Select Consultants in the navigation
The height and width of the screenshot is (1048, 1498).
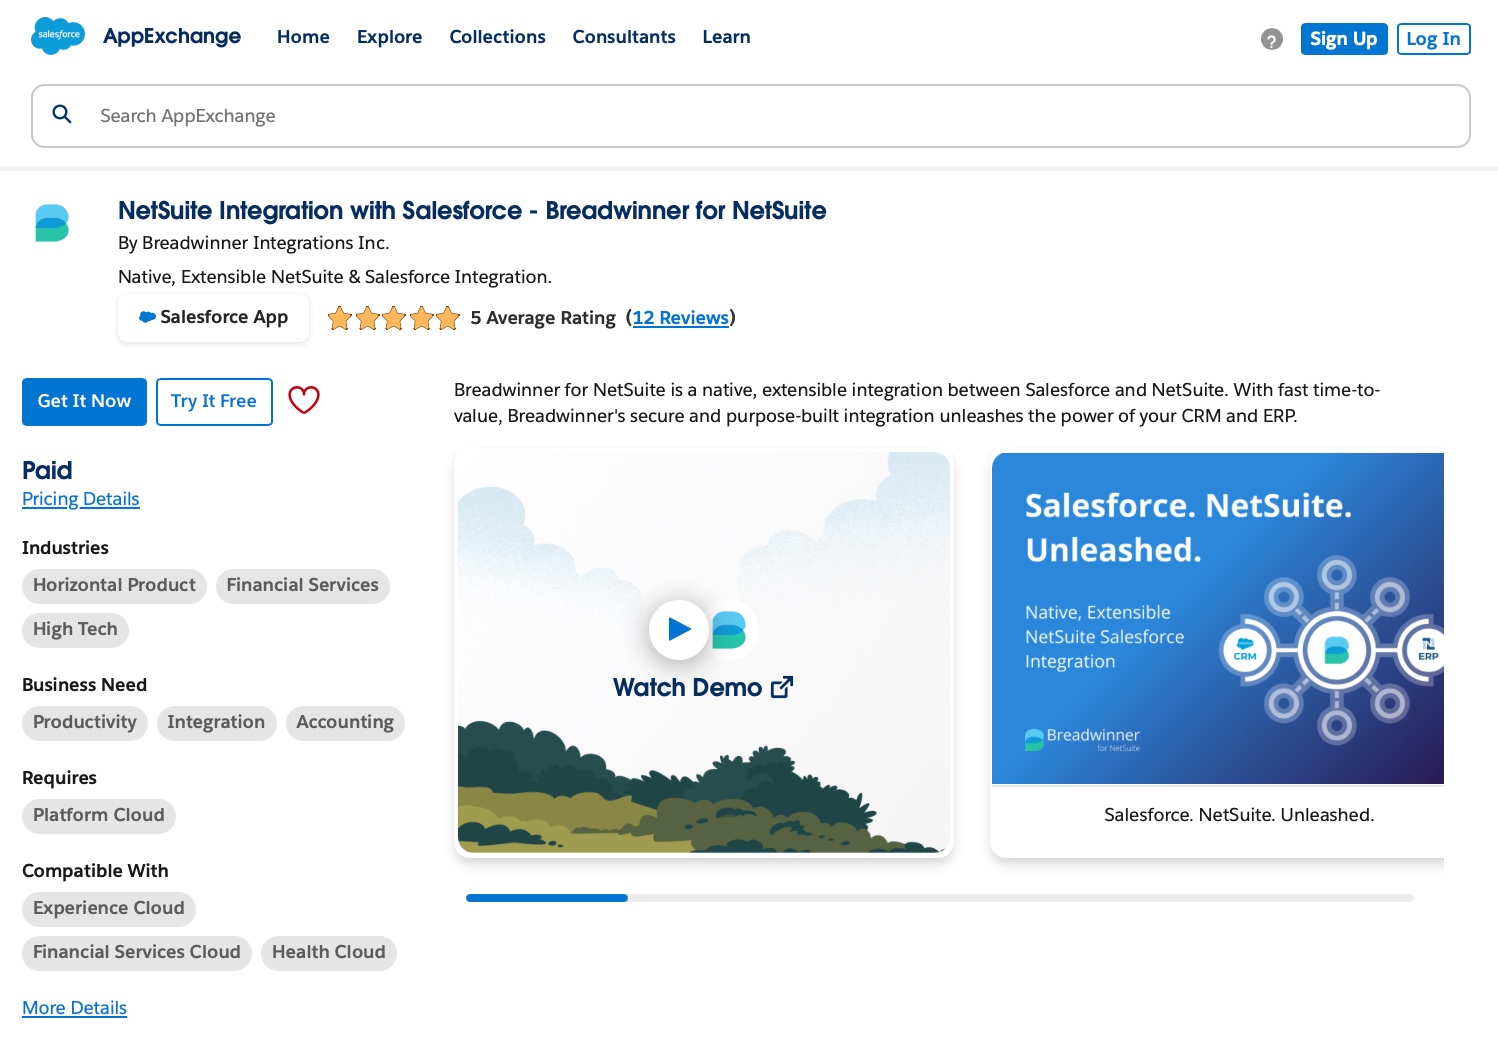click(x=624, y=37)
